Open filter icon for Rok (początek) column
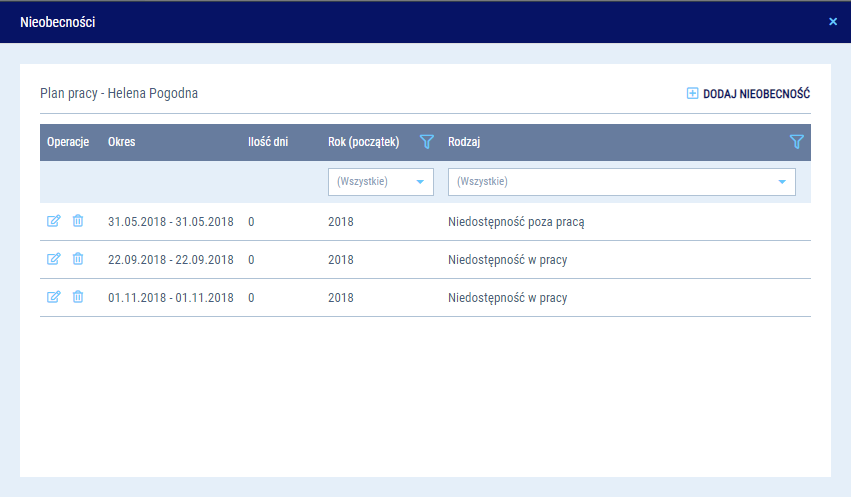The height and width of the screenshot is (497, 851). [x=426, y=142]
